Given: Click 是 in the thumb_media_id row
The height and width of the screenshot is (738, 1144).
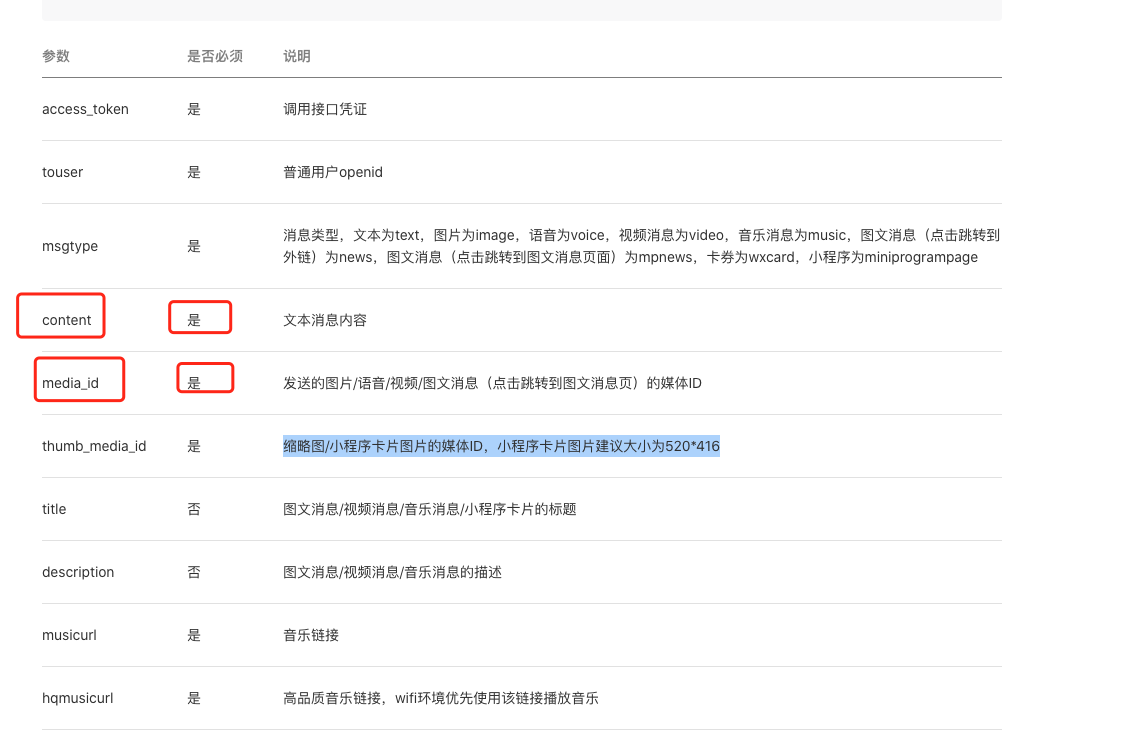Looking at the screenshot, I should point(193,446).
